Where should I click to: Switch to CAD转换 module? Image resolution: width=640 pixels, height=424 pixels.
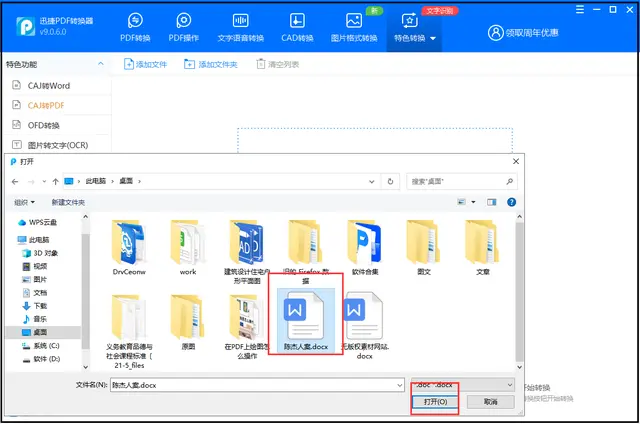click(x=297, y=27)
